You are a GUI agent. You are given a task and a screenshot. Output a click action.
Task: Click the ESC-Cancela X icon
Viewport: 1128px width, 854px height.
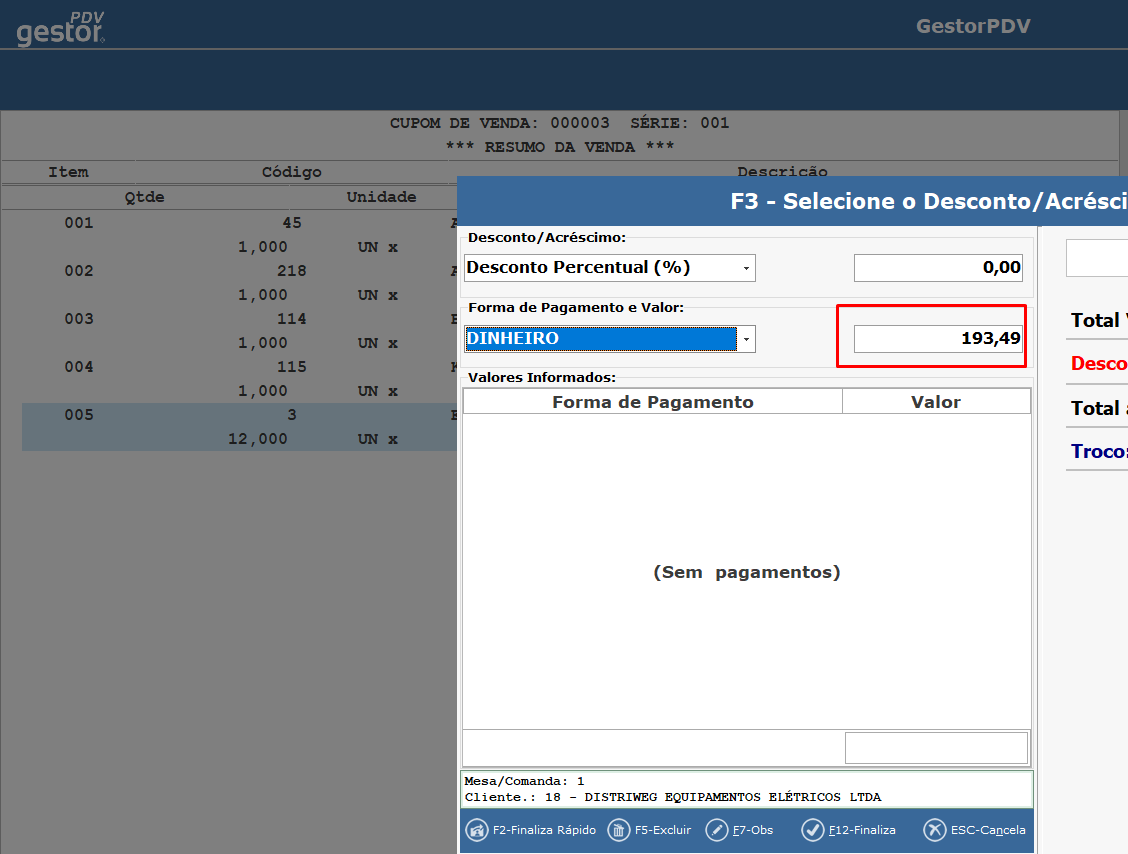[934, 830]
